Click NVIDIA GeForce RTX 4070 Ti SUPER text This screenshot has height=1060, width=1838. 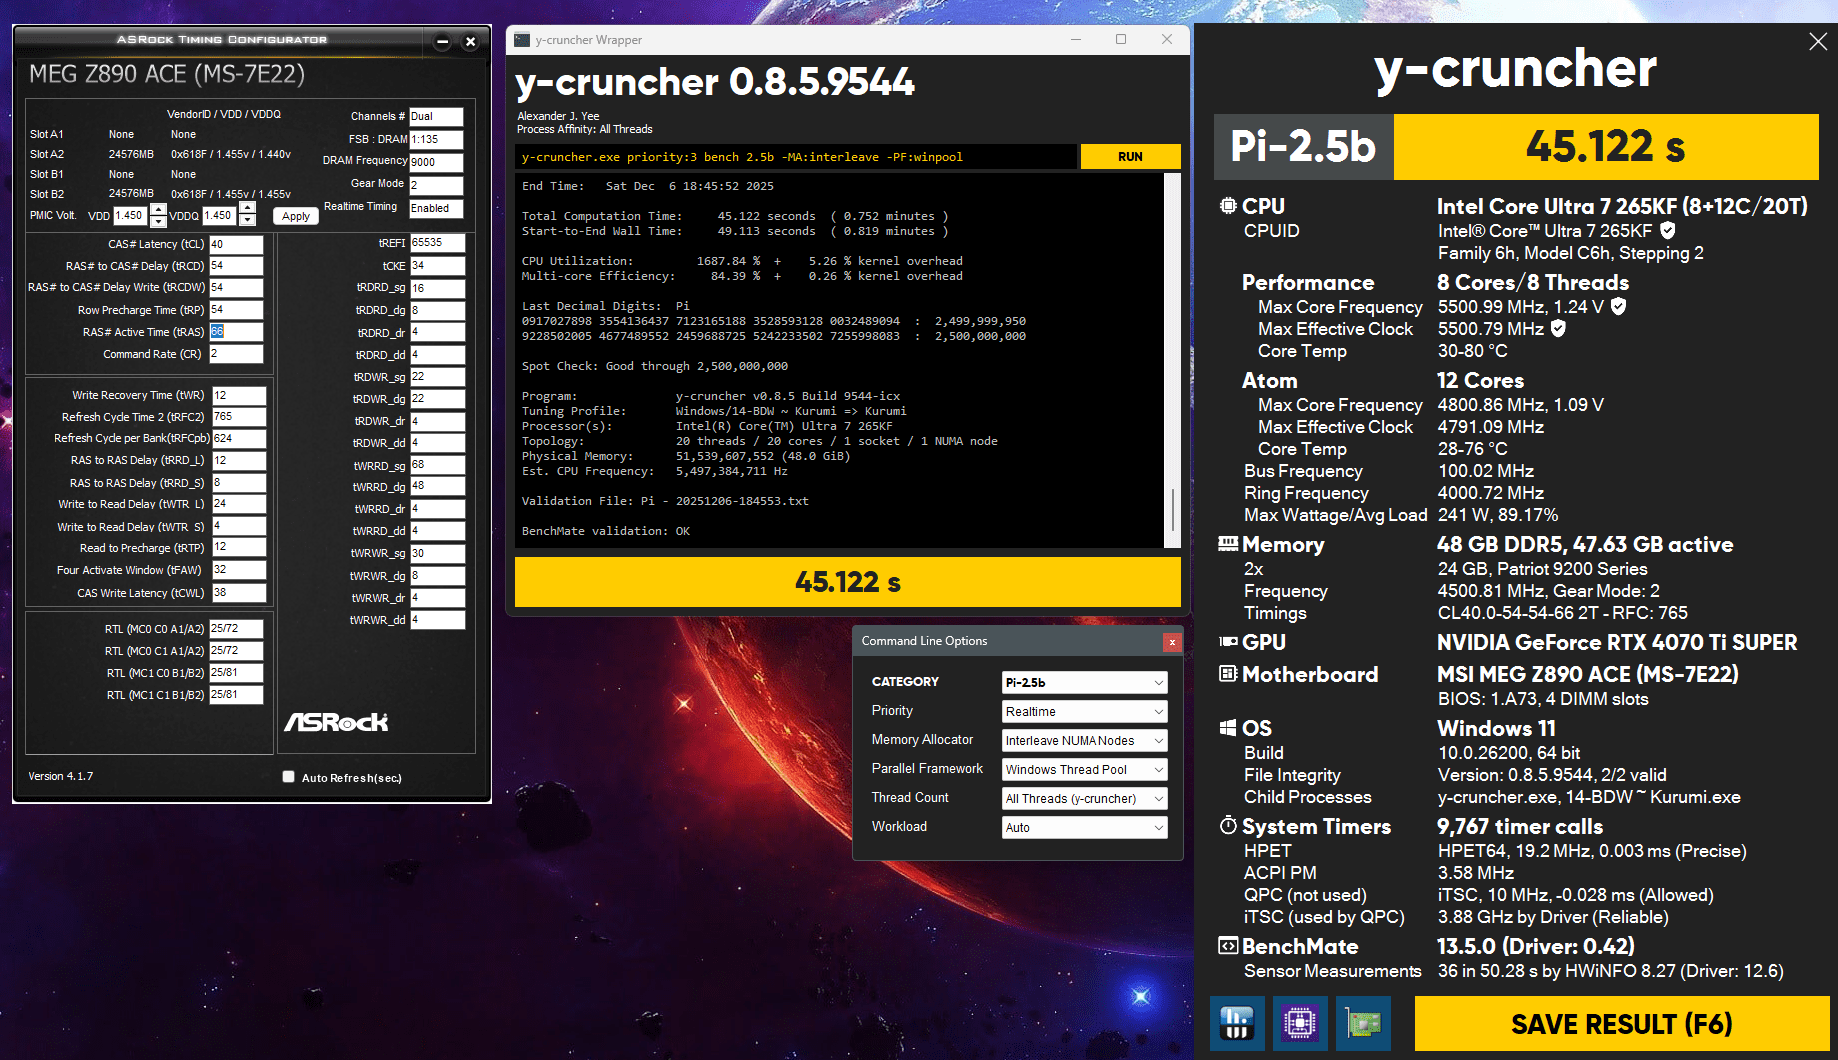(1617, 642)
